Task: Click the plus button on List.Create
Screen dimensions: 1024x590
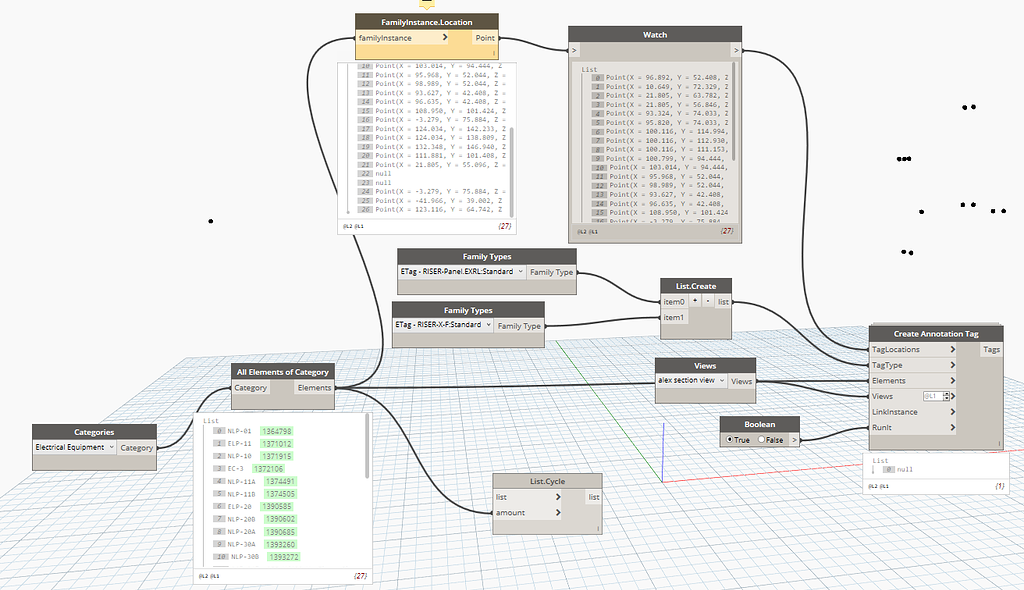Action: (x=694, y=301)
